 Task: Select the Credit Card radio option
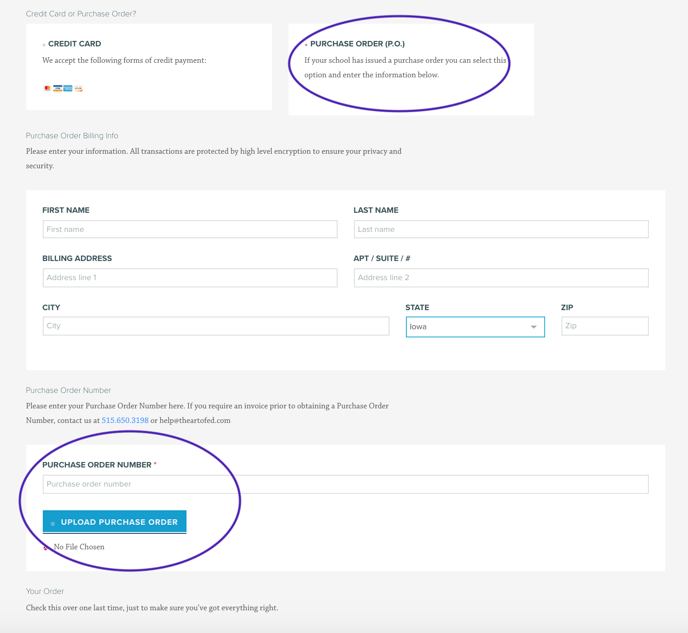tap(44, 45)
